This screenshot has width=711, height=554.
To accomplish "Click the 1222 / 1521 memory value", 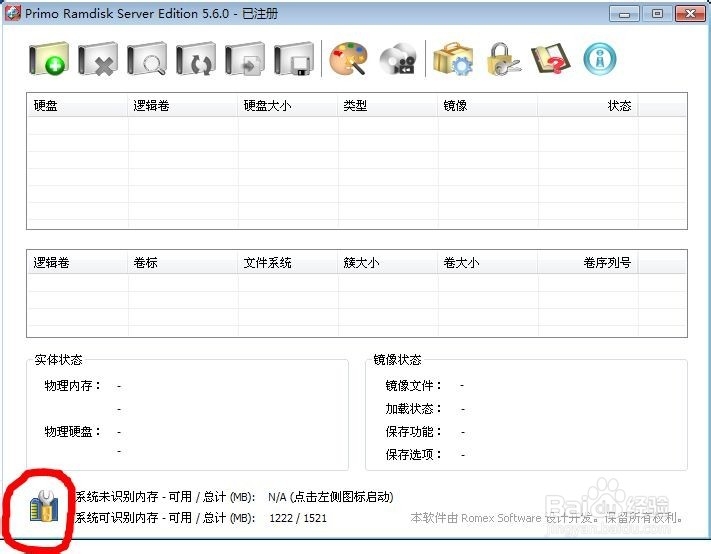I will [x=298, y=518].
